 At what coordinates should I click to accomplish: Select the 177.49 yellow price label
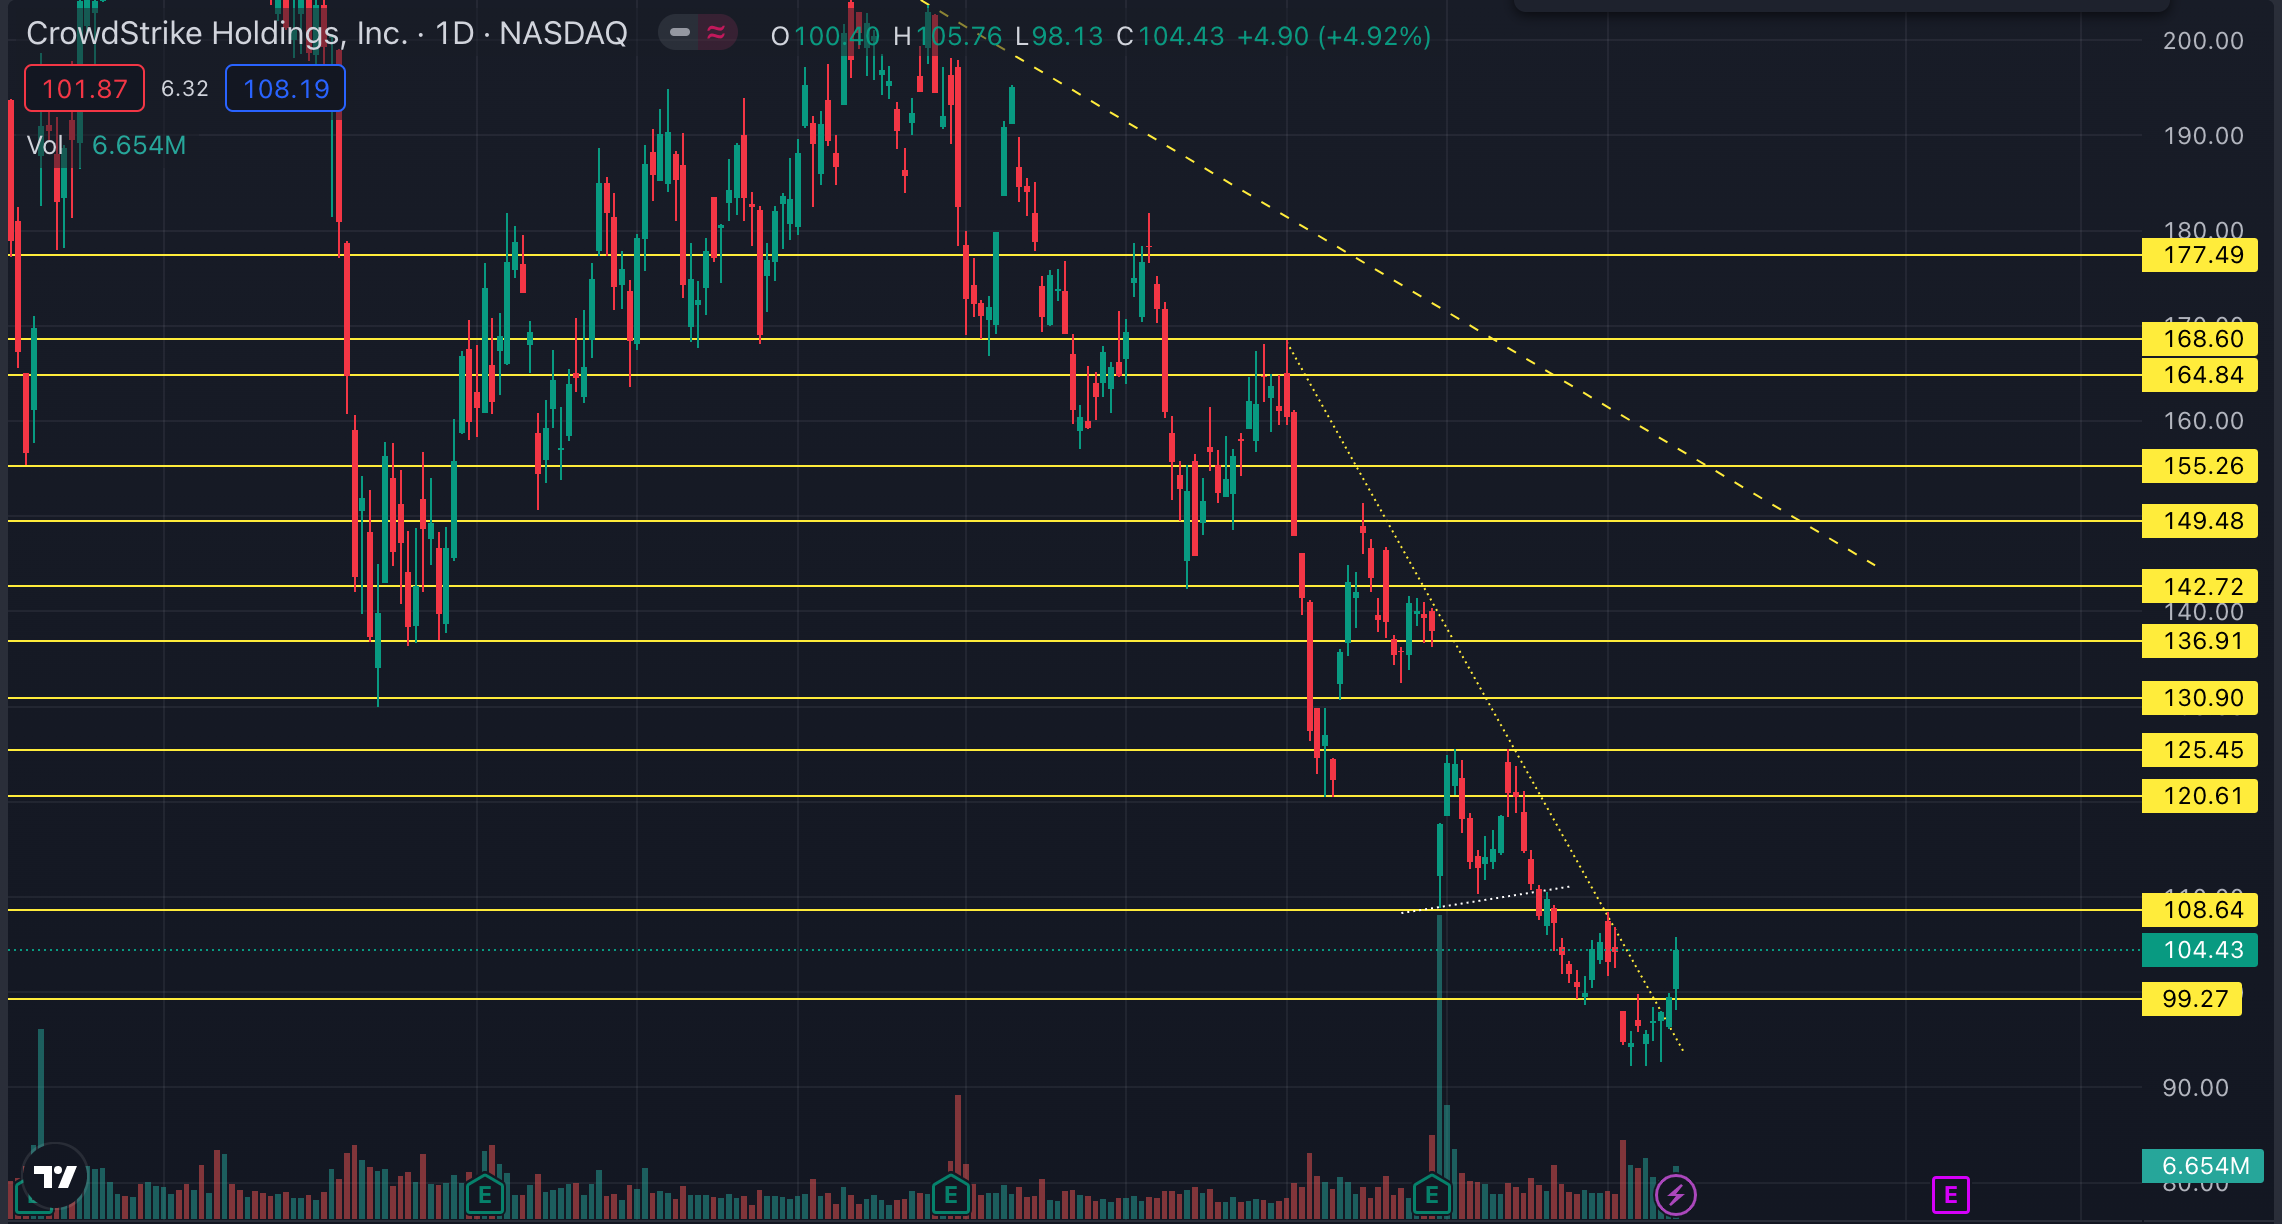(2200, 255)
